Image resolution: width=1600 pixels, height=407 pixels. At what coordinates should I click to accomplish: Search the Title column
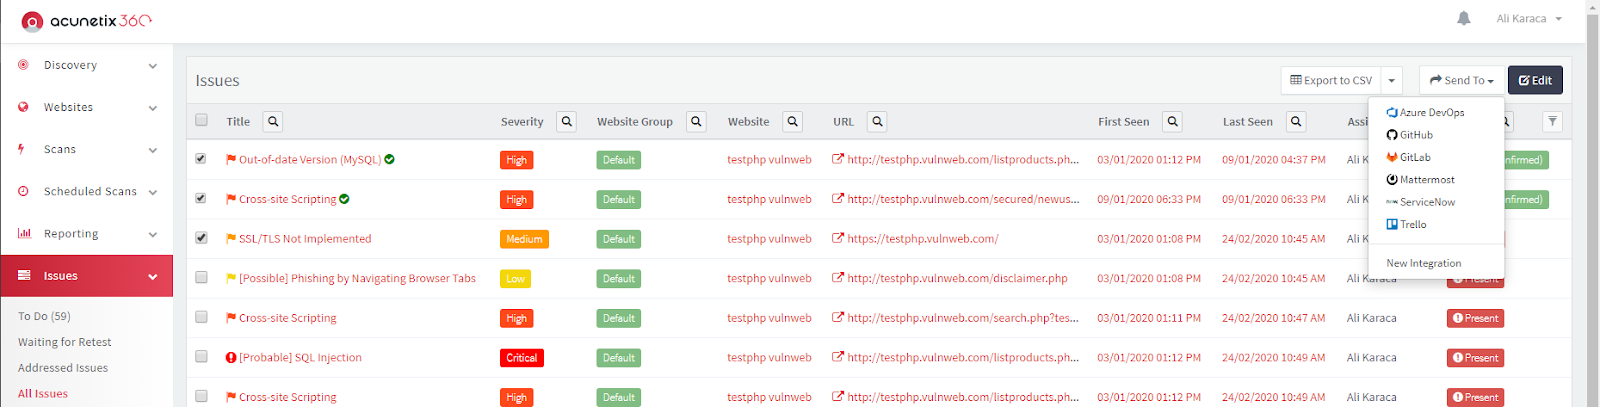pos(273,121)
